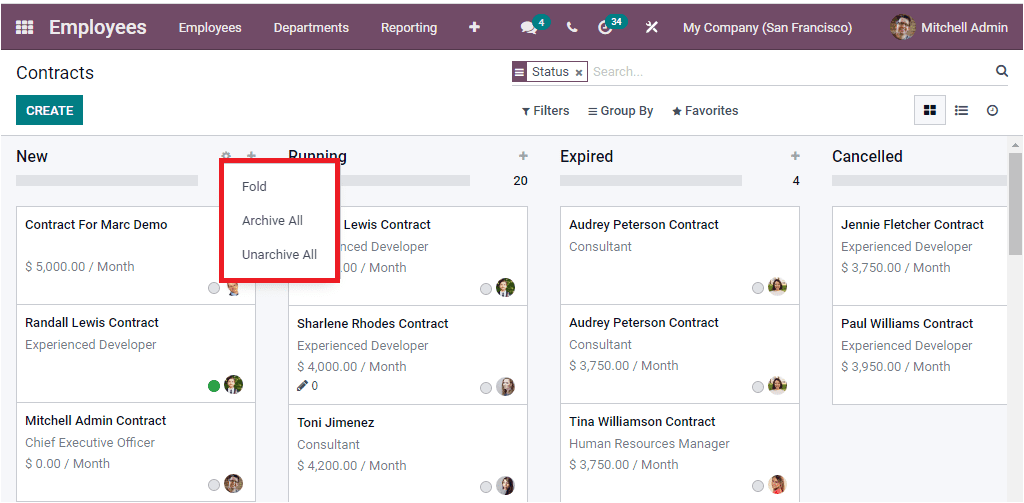Switch to activity view
The height and width of the screenshot is (503, 1024).
point(992,110)
